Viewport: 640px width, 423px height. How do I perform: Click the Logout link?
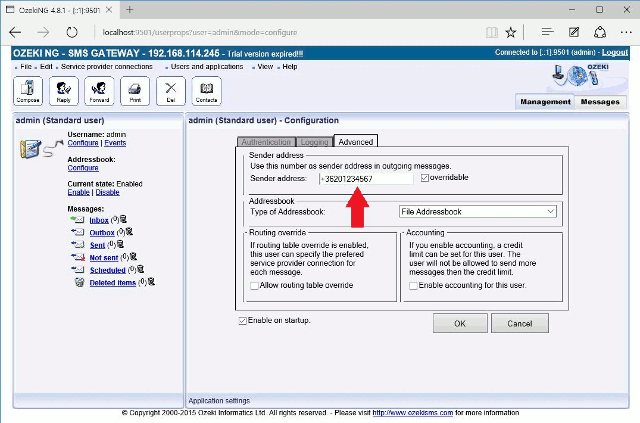[615, 52]
